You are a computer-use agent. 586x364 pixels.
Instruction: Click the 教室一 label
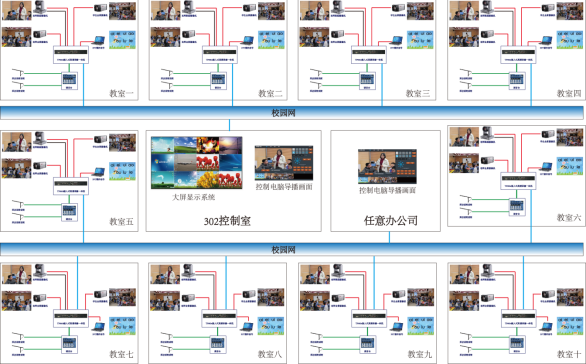point(121,93)
